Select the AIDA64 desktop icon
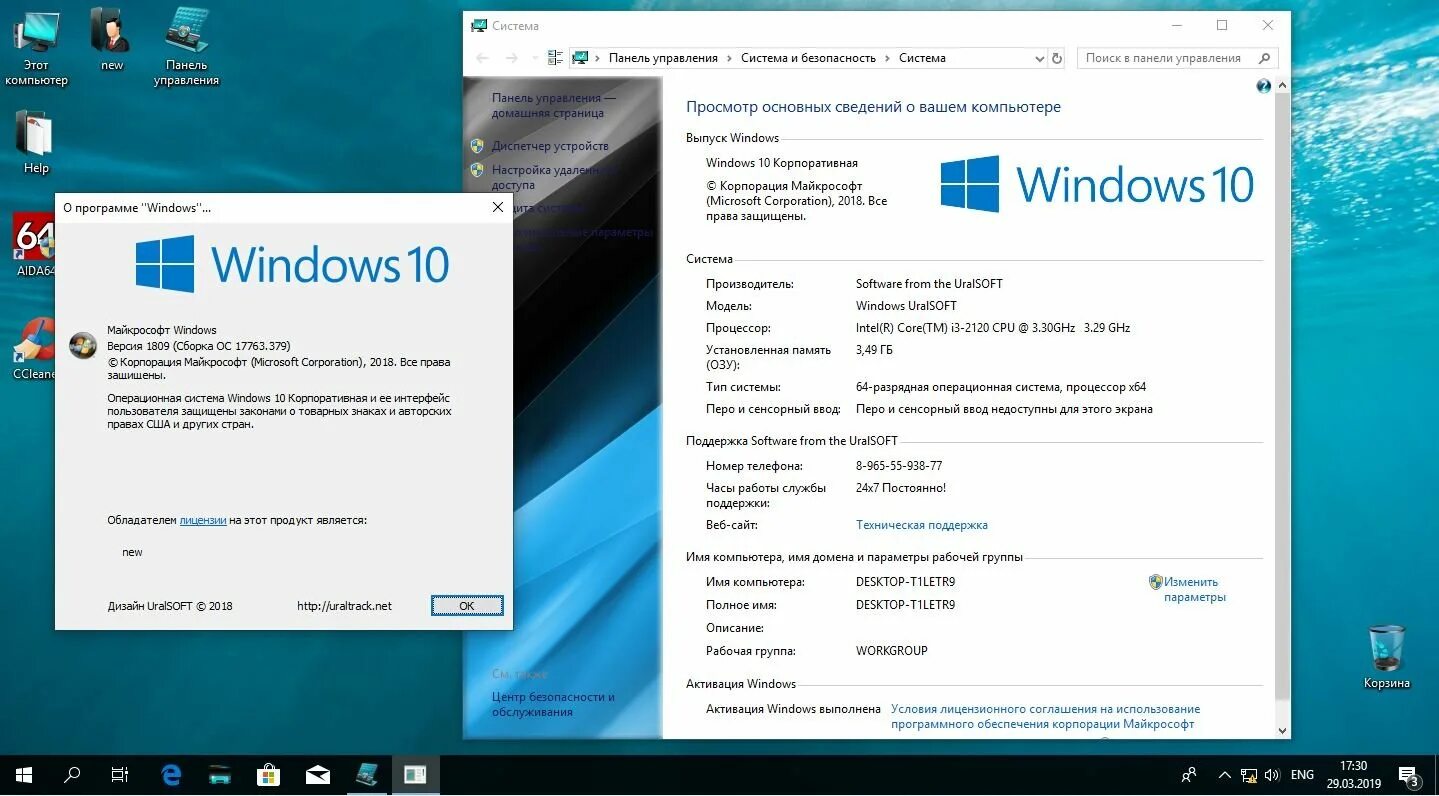The height and width of the screenshot is (796, 1439). coord(35,245)
